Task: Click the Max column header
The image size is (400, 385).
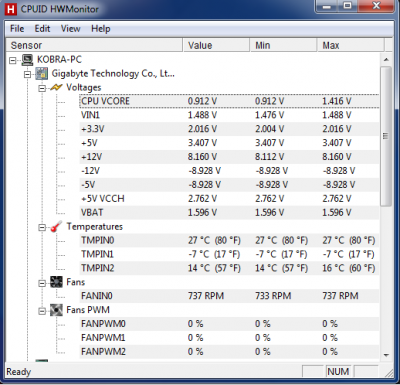Action: click(351, 45)
